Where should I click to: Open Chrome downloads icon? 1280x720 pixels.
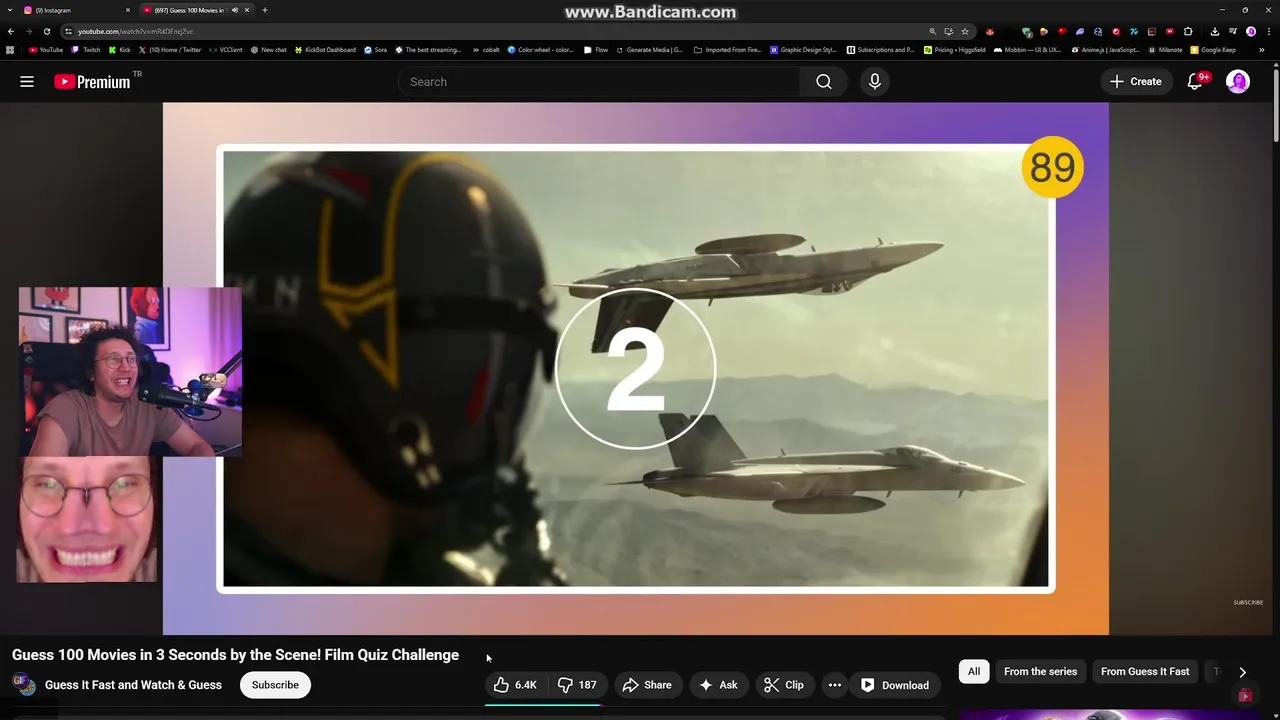(1214, 31)
